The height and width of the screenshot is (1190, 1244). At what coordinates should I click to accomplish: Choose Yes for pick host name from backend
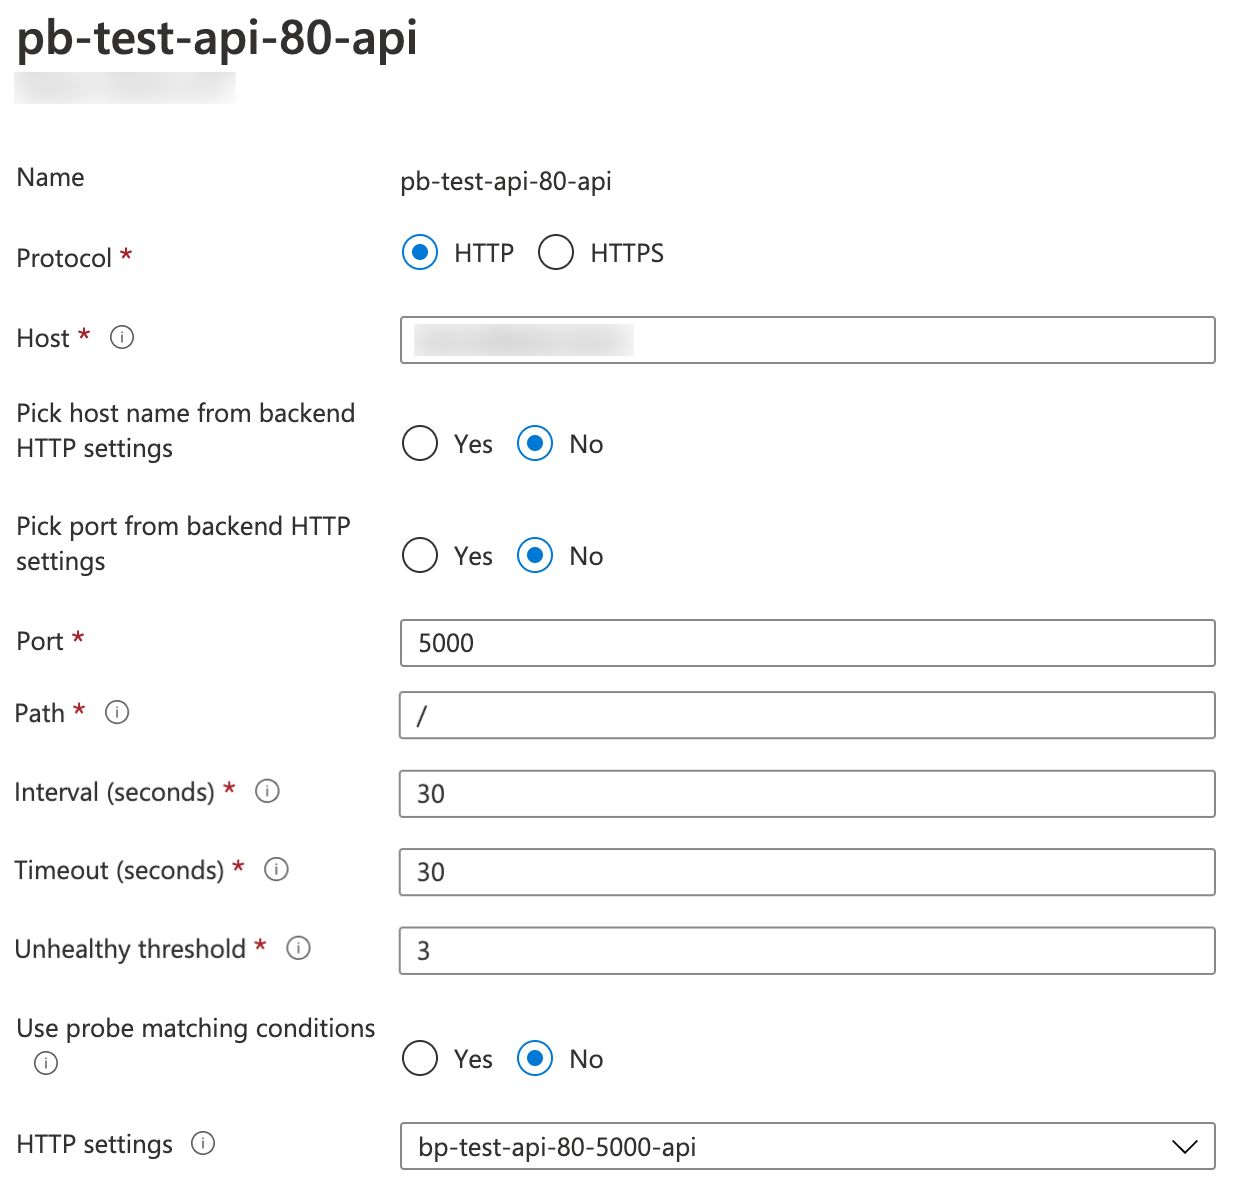[420, 443]
